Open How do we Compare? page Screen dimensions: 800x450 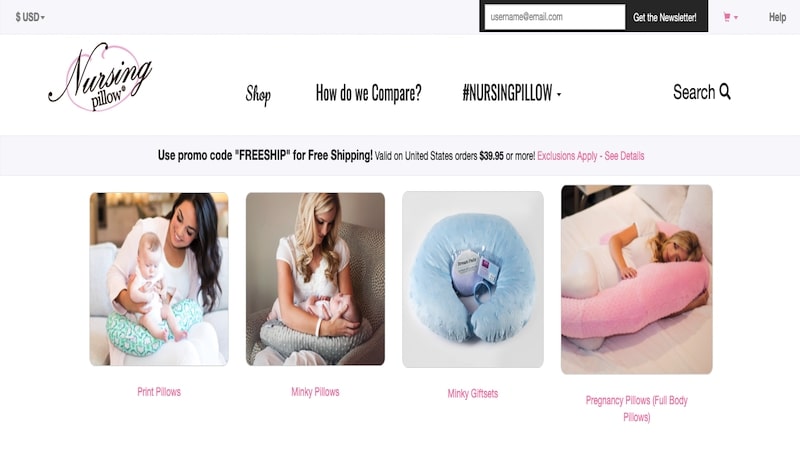pos(368,93)
